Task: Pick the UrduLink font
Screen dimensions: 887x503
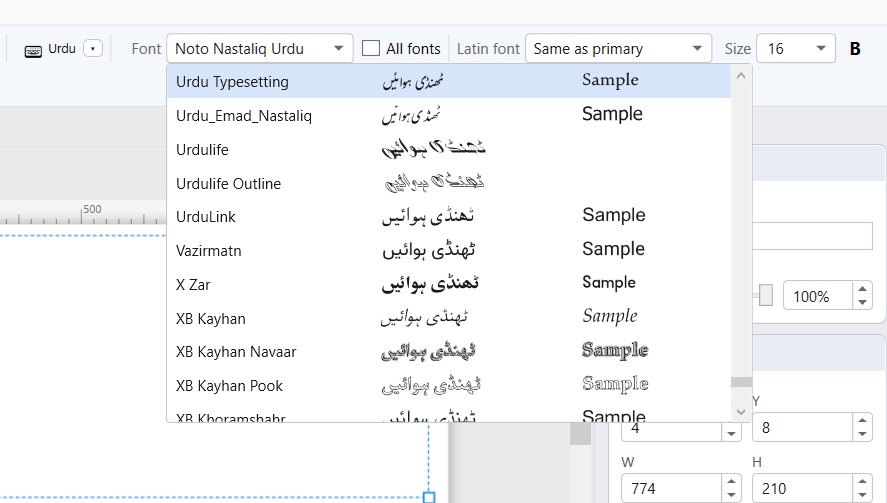Action: 449,217
